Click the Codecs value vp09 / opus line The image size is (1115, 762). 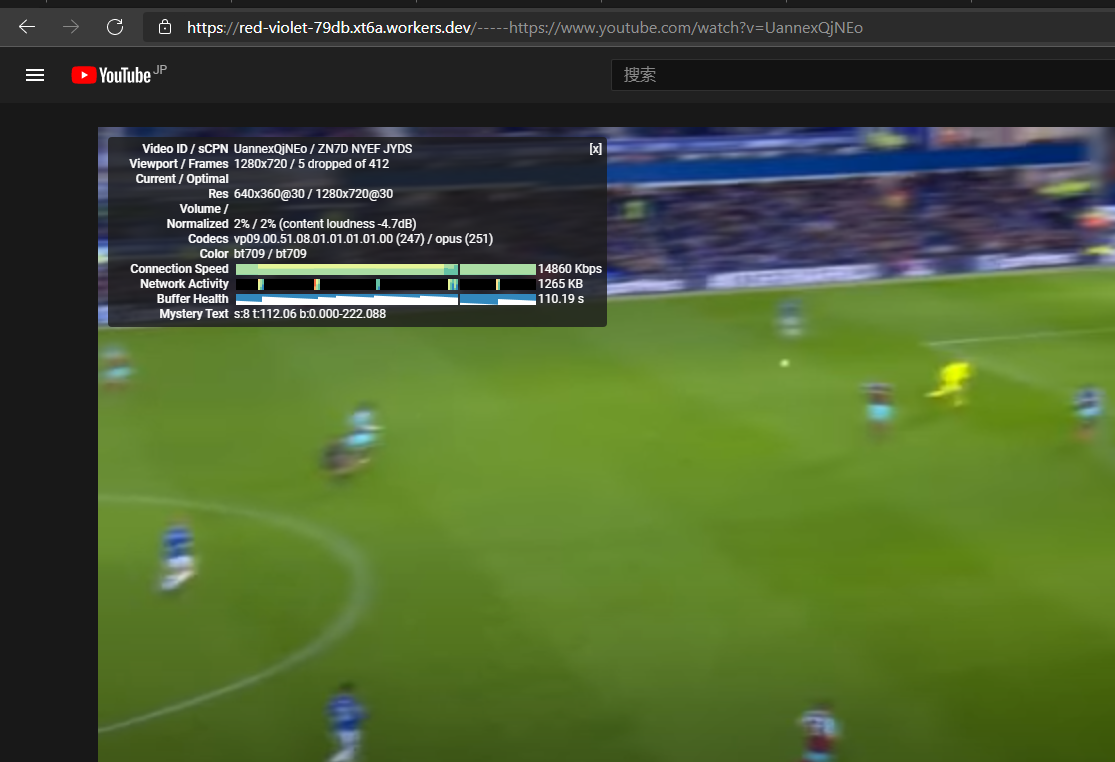coord(363,239)
